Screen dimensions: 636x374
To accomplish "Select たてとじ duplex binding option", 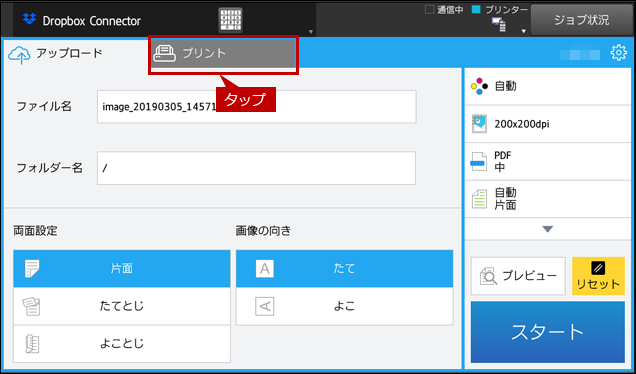I will pos(122,306).
